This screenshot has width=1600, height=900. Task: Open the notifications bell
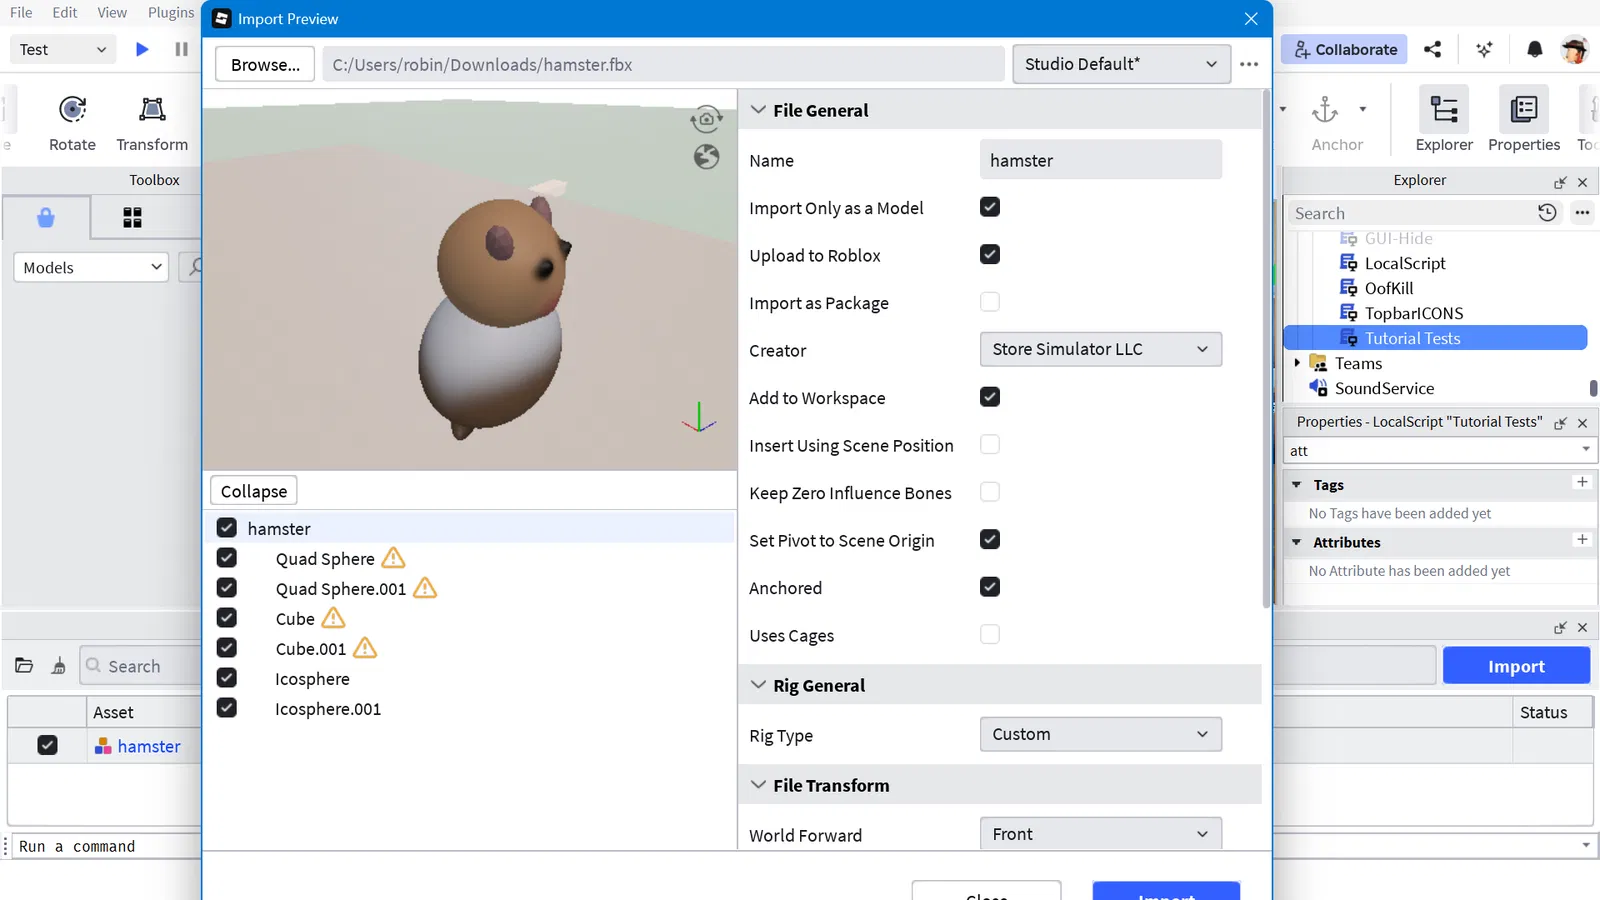[x=1535, y=49]
